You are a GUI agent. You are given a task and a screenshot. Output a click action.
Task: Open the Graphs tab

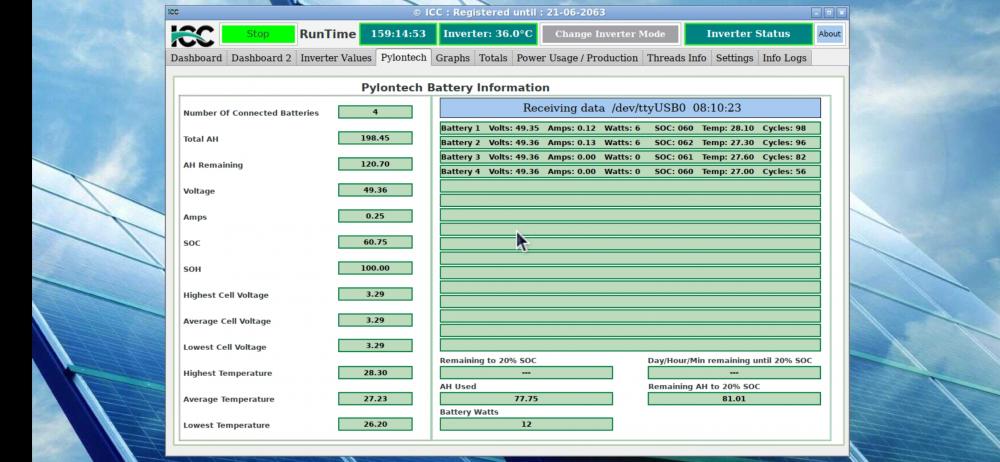point(453,58)
